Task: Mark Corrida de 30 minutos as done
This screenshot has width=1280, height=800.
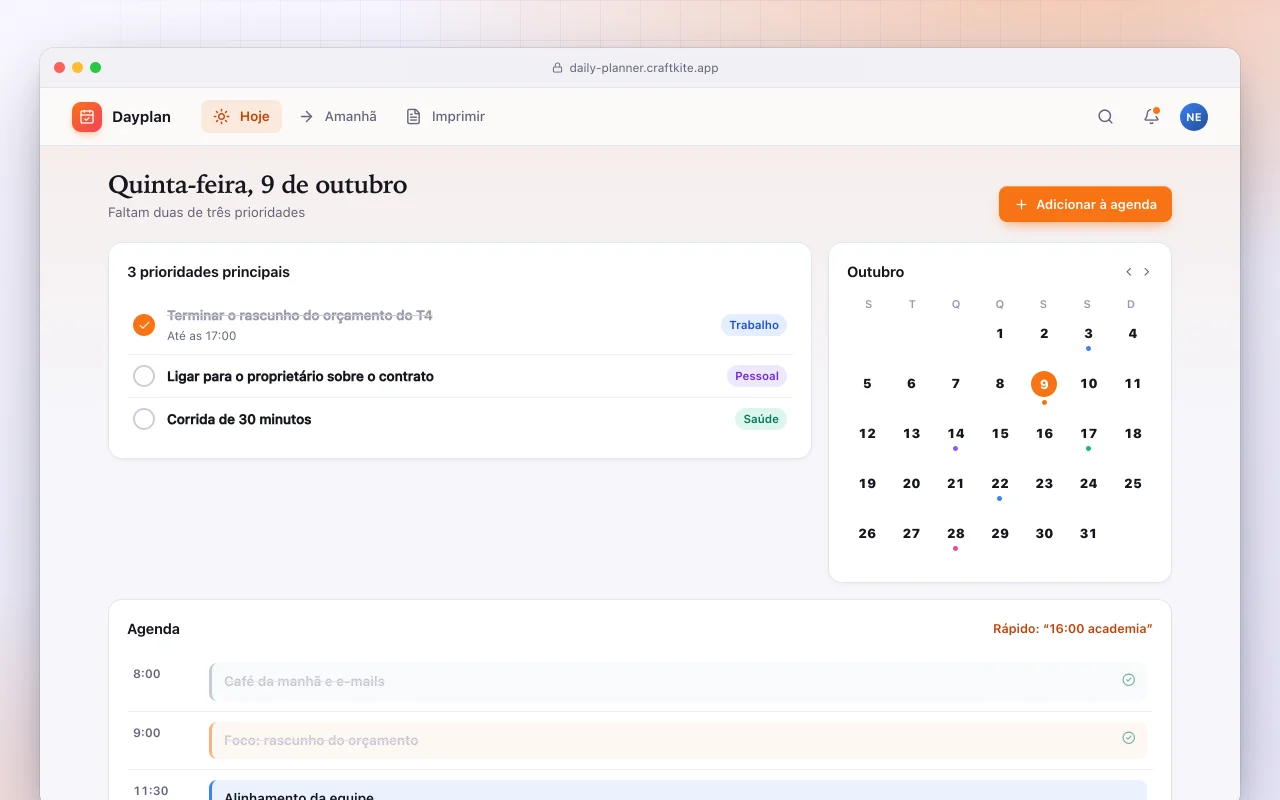Action: pyautogui.click(x=144, y=419)
